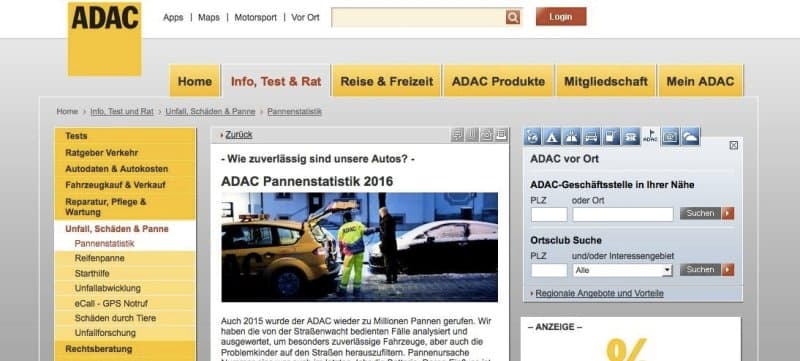Viewport: 800px width, 361px height.
Task: Open Fahrzeugkauf & Verkauf in sidebar
Action: click(x=125, y=185)
